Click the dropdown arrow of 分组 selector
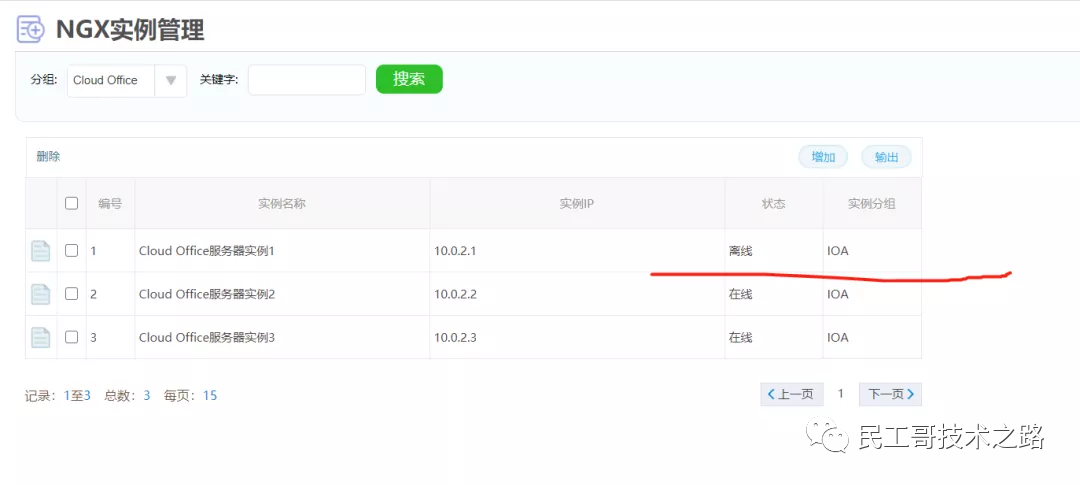The width and height of the screenshot is (1080, 485). click(x=171, y=81)
